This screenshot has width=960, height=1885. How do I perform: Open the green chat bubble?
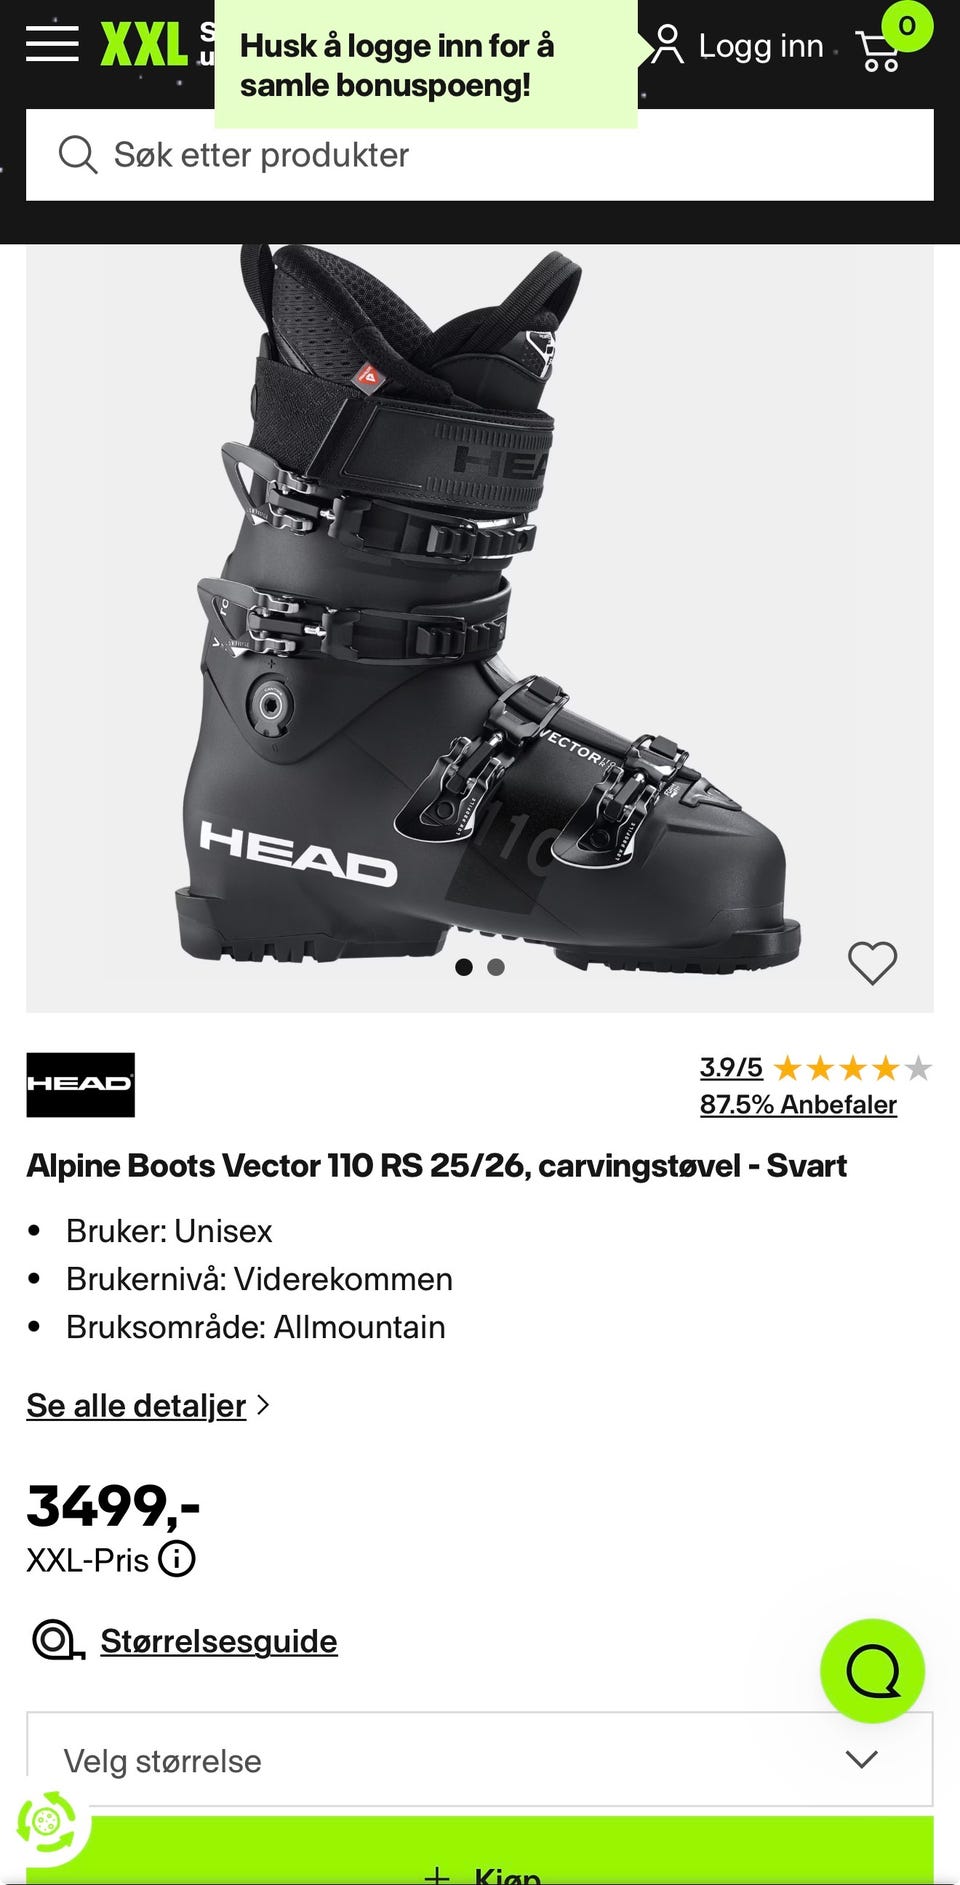pos(872,1670)
